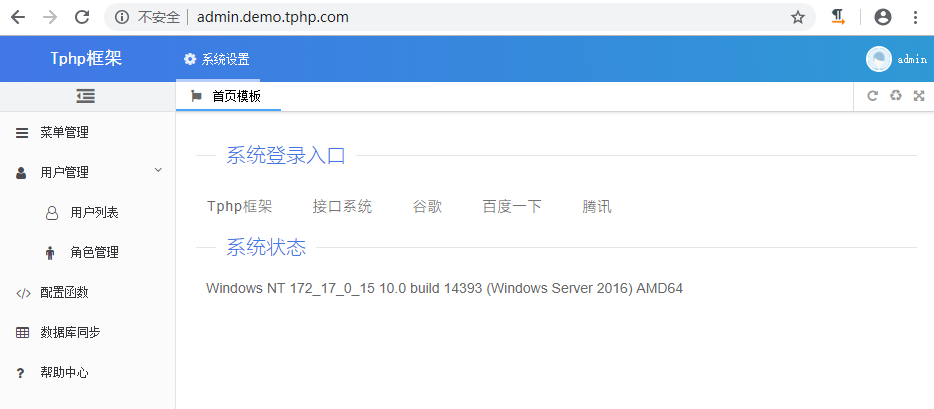Click the browser forward arrow
The height and width of the screenshot is (409, 934).
click(x=50, y=17)
